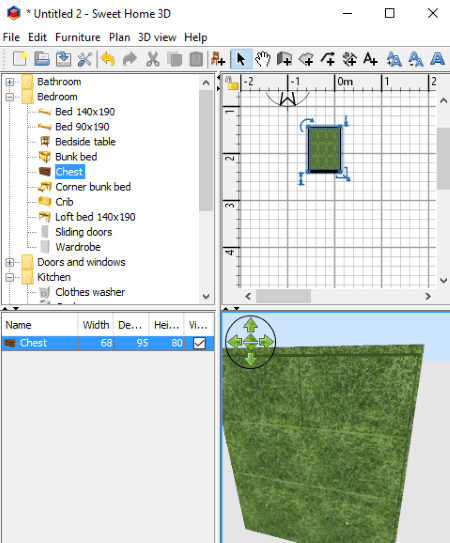Viewport: 450px width, 543px height.
Task: Rotate 3D view right with arrow
Action: pyautogui.click(x=266, y=342)
